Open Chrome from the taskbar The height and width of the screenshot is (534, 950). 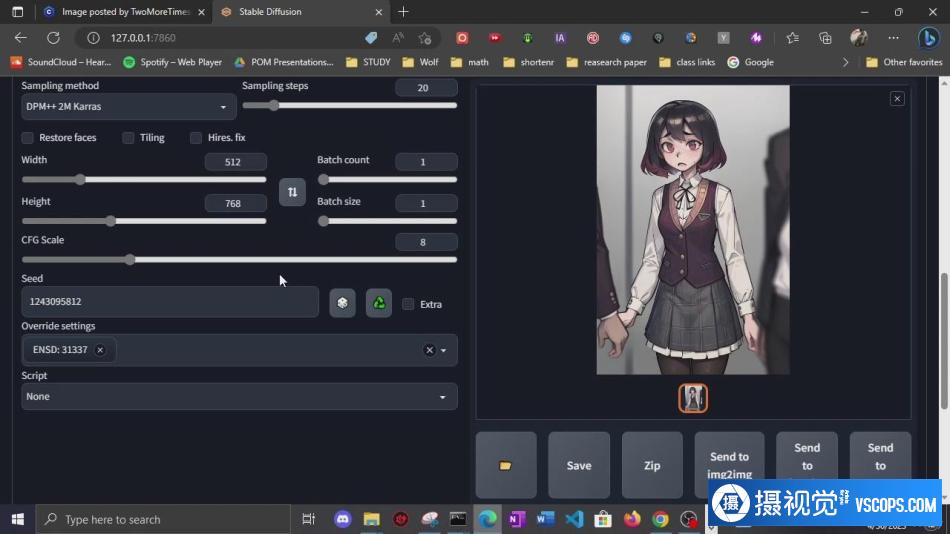[660, 519]
